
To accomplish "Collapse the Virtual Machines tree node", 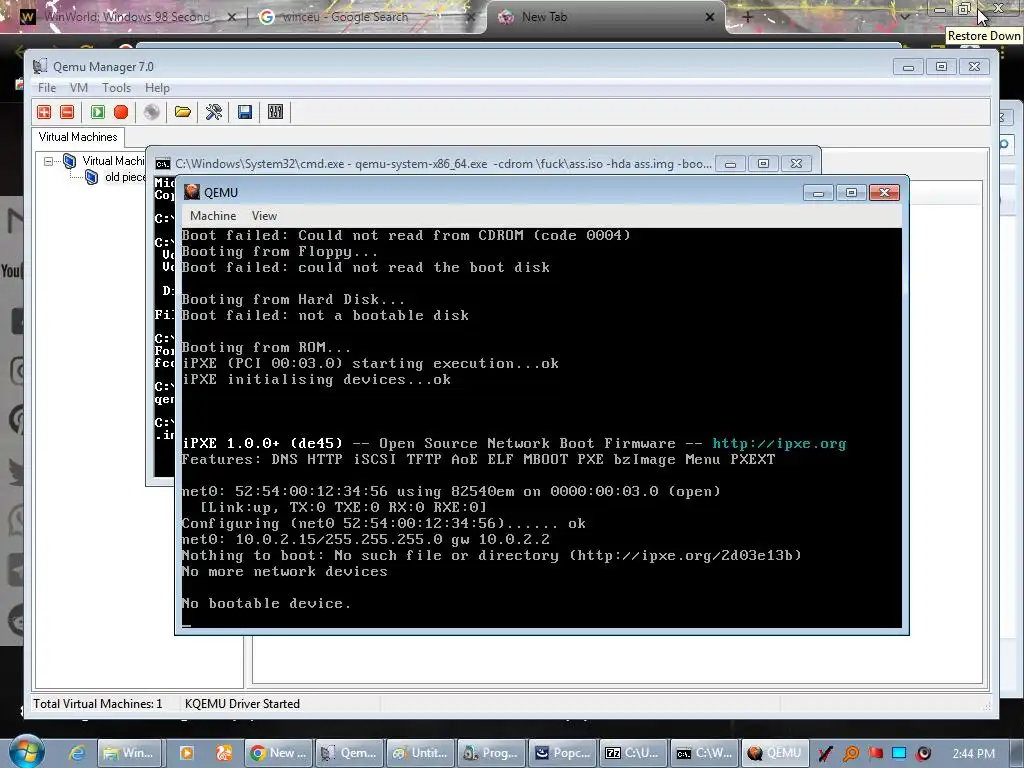I will point(48,161).
